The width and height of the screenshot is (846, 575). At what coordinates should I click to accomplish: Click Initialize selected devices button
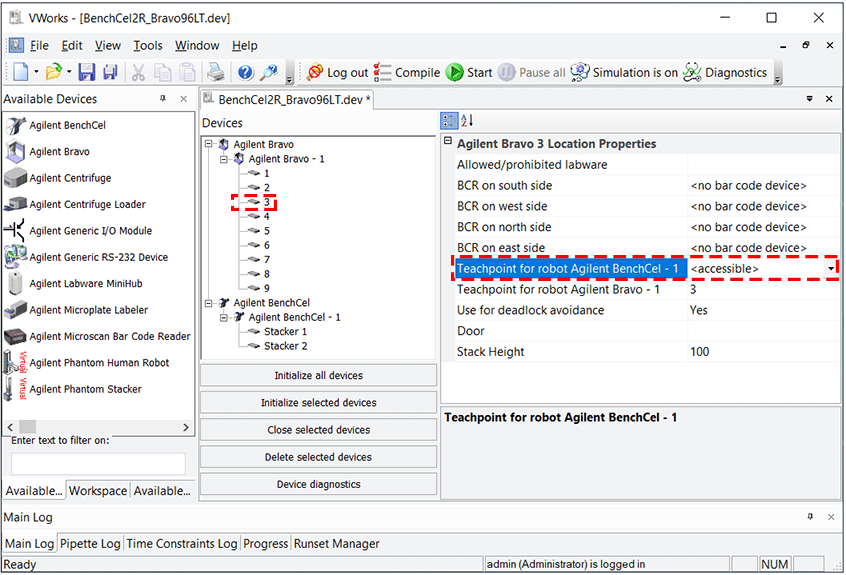pos(318,402)
